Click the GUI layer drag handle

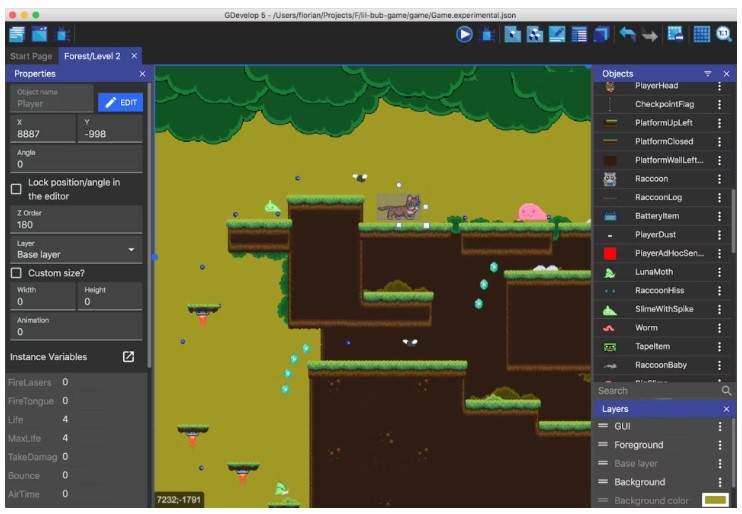pyautogui.click(x=602, y=426)
